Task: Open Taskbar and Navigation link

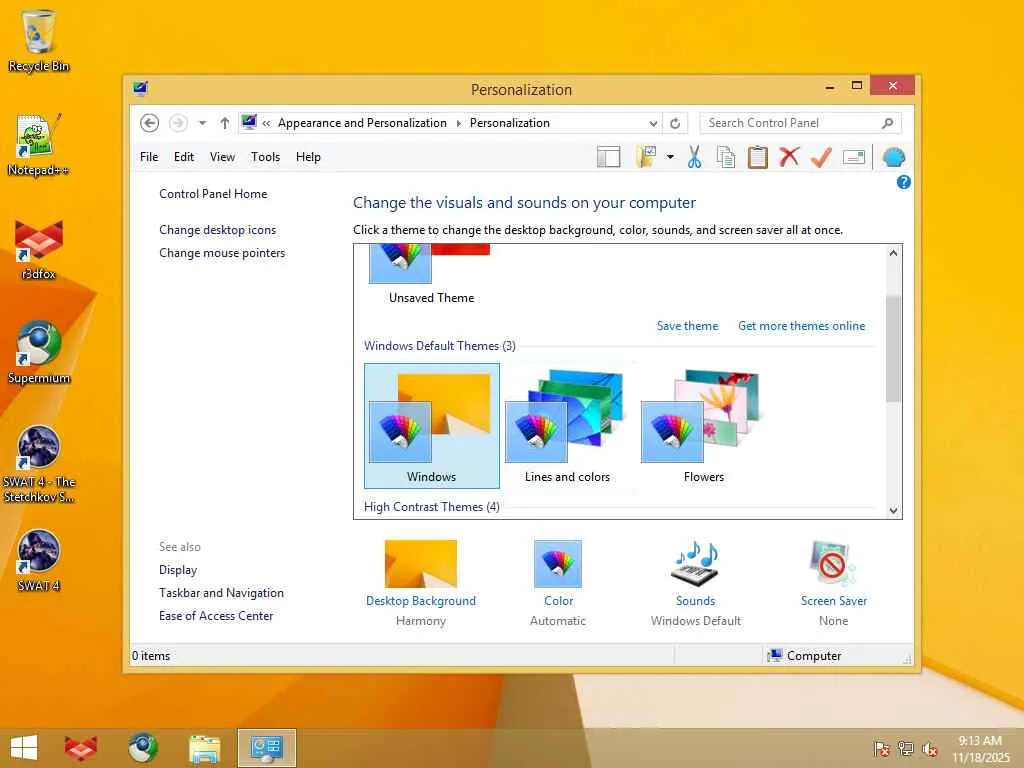Action: [x=221, y=593]
